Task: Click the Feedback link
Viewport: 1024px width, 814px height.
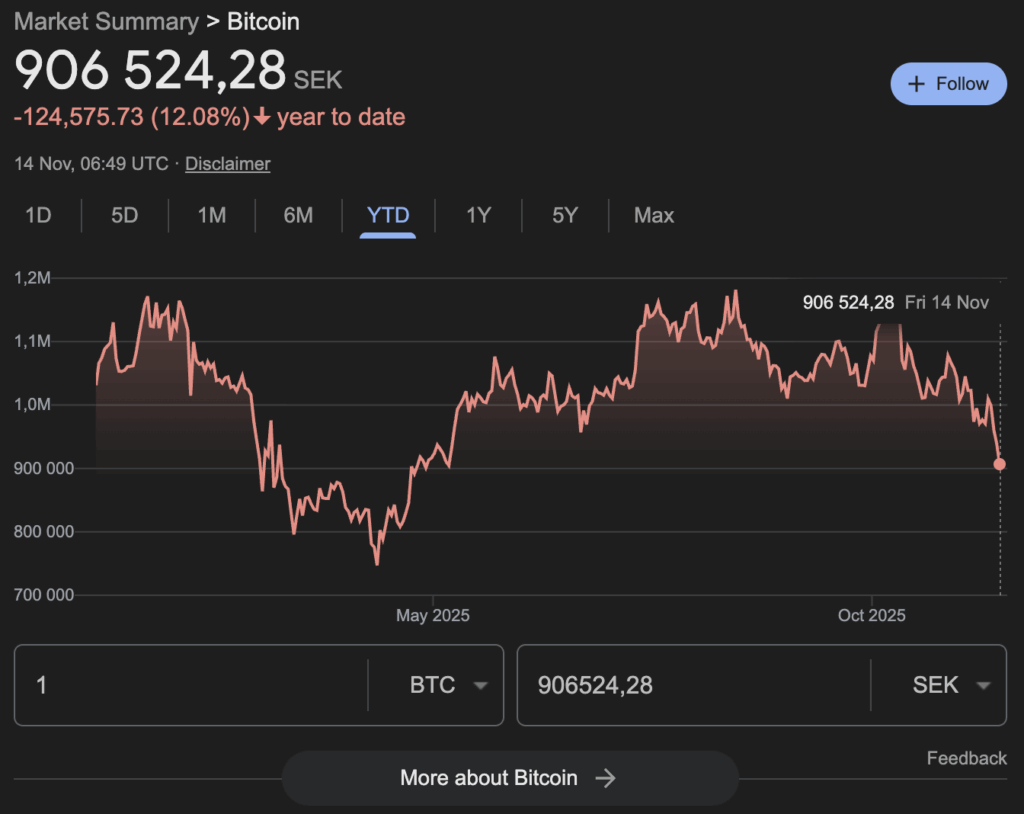Action: (x=966, y=758)
